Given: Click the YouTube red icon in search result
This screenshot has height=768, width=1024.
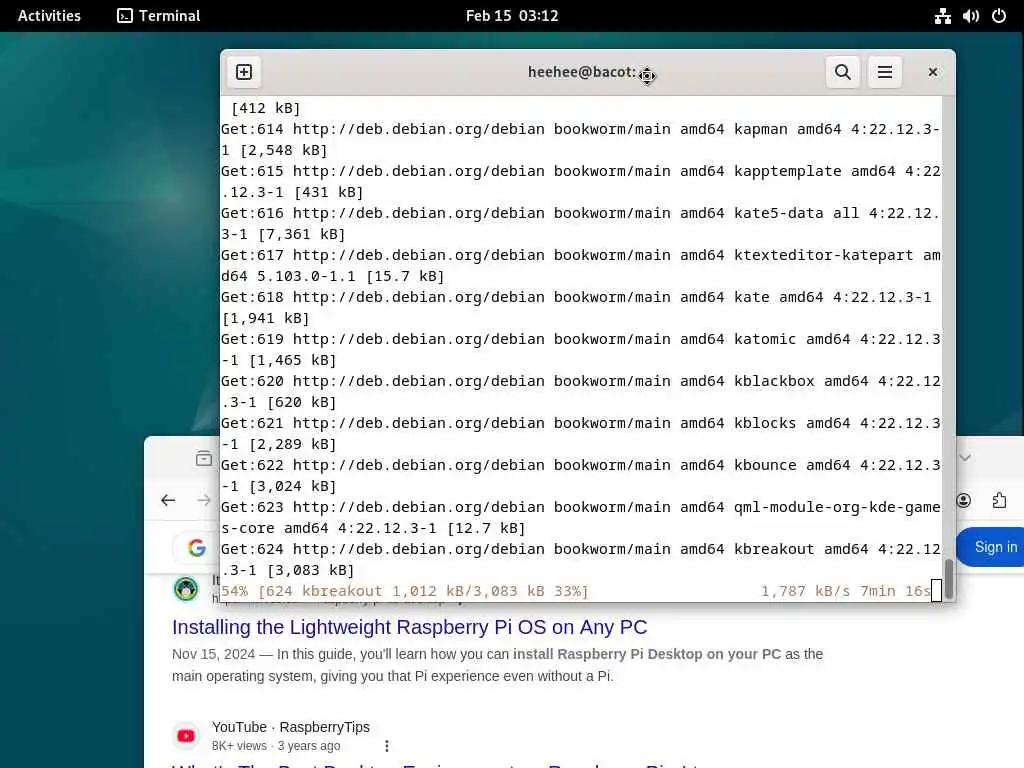Looking at the screenshot, I should click(186, 735).
